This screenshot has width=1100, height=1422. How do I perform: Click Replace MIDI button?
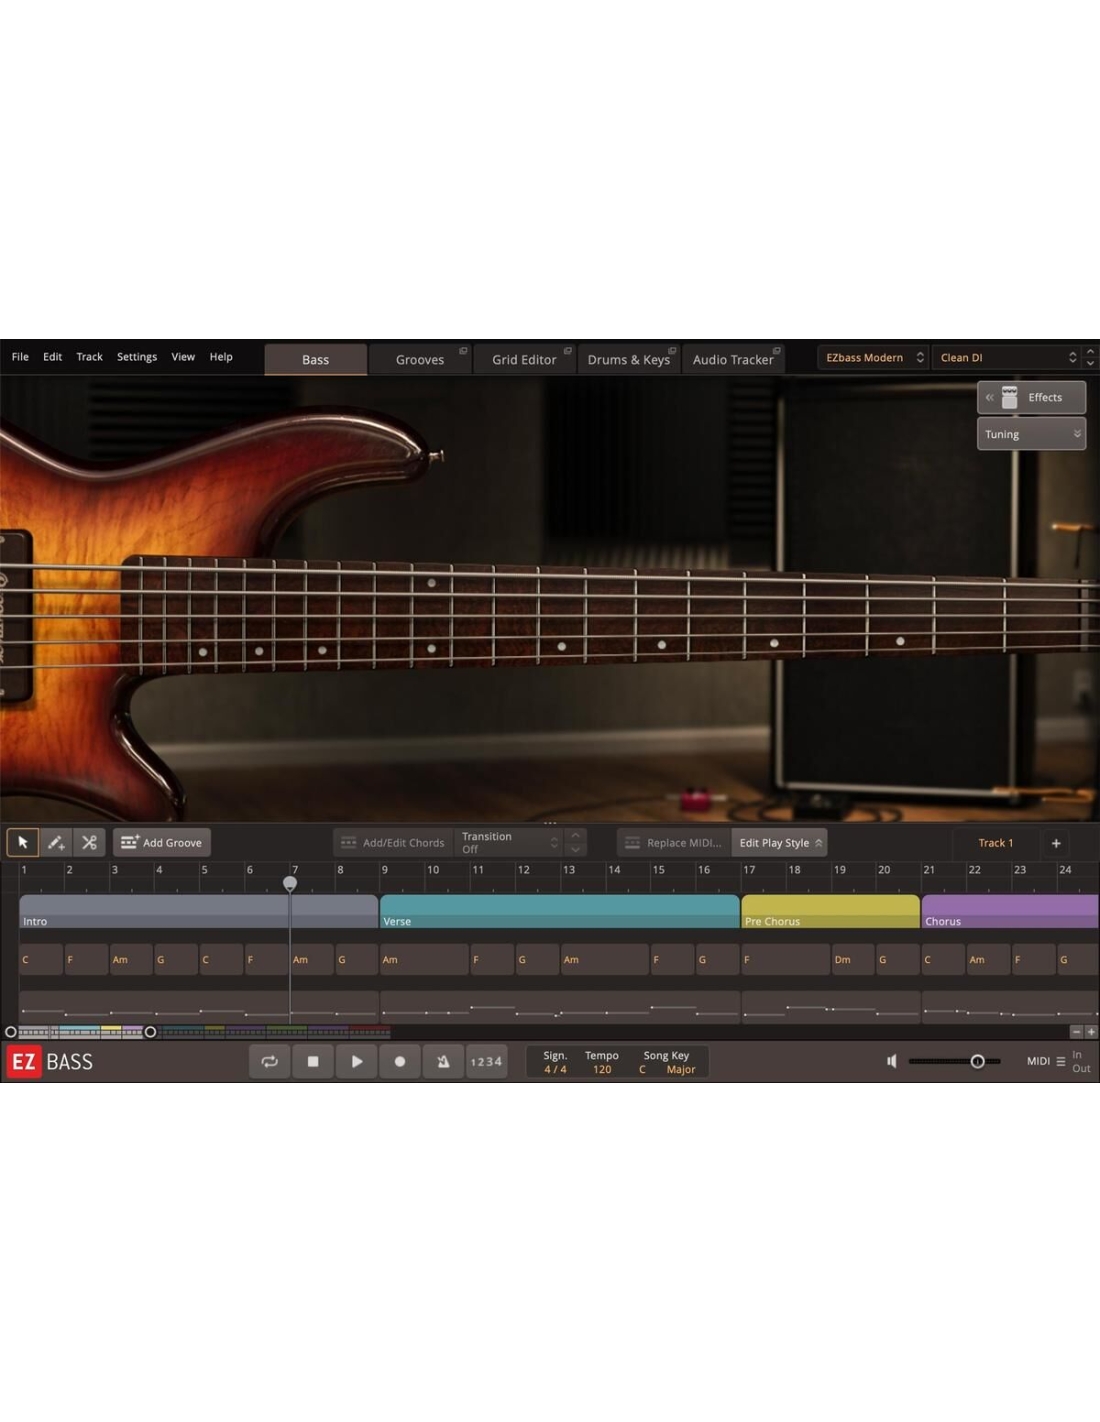(x=673, y=842)
